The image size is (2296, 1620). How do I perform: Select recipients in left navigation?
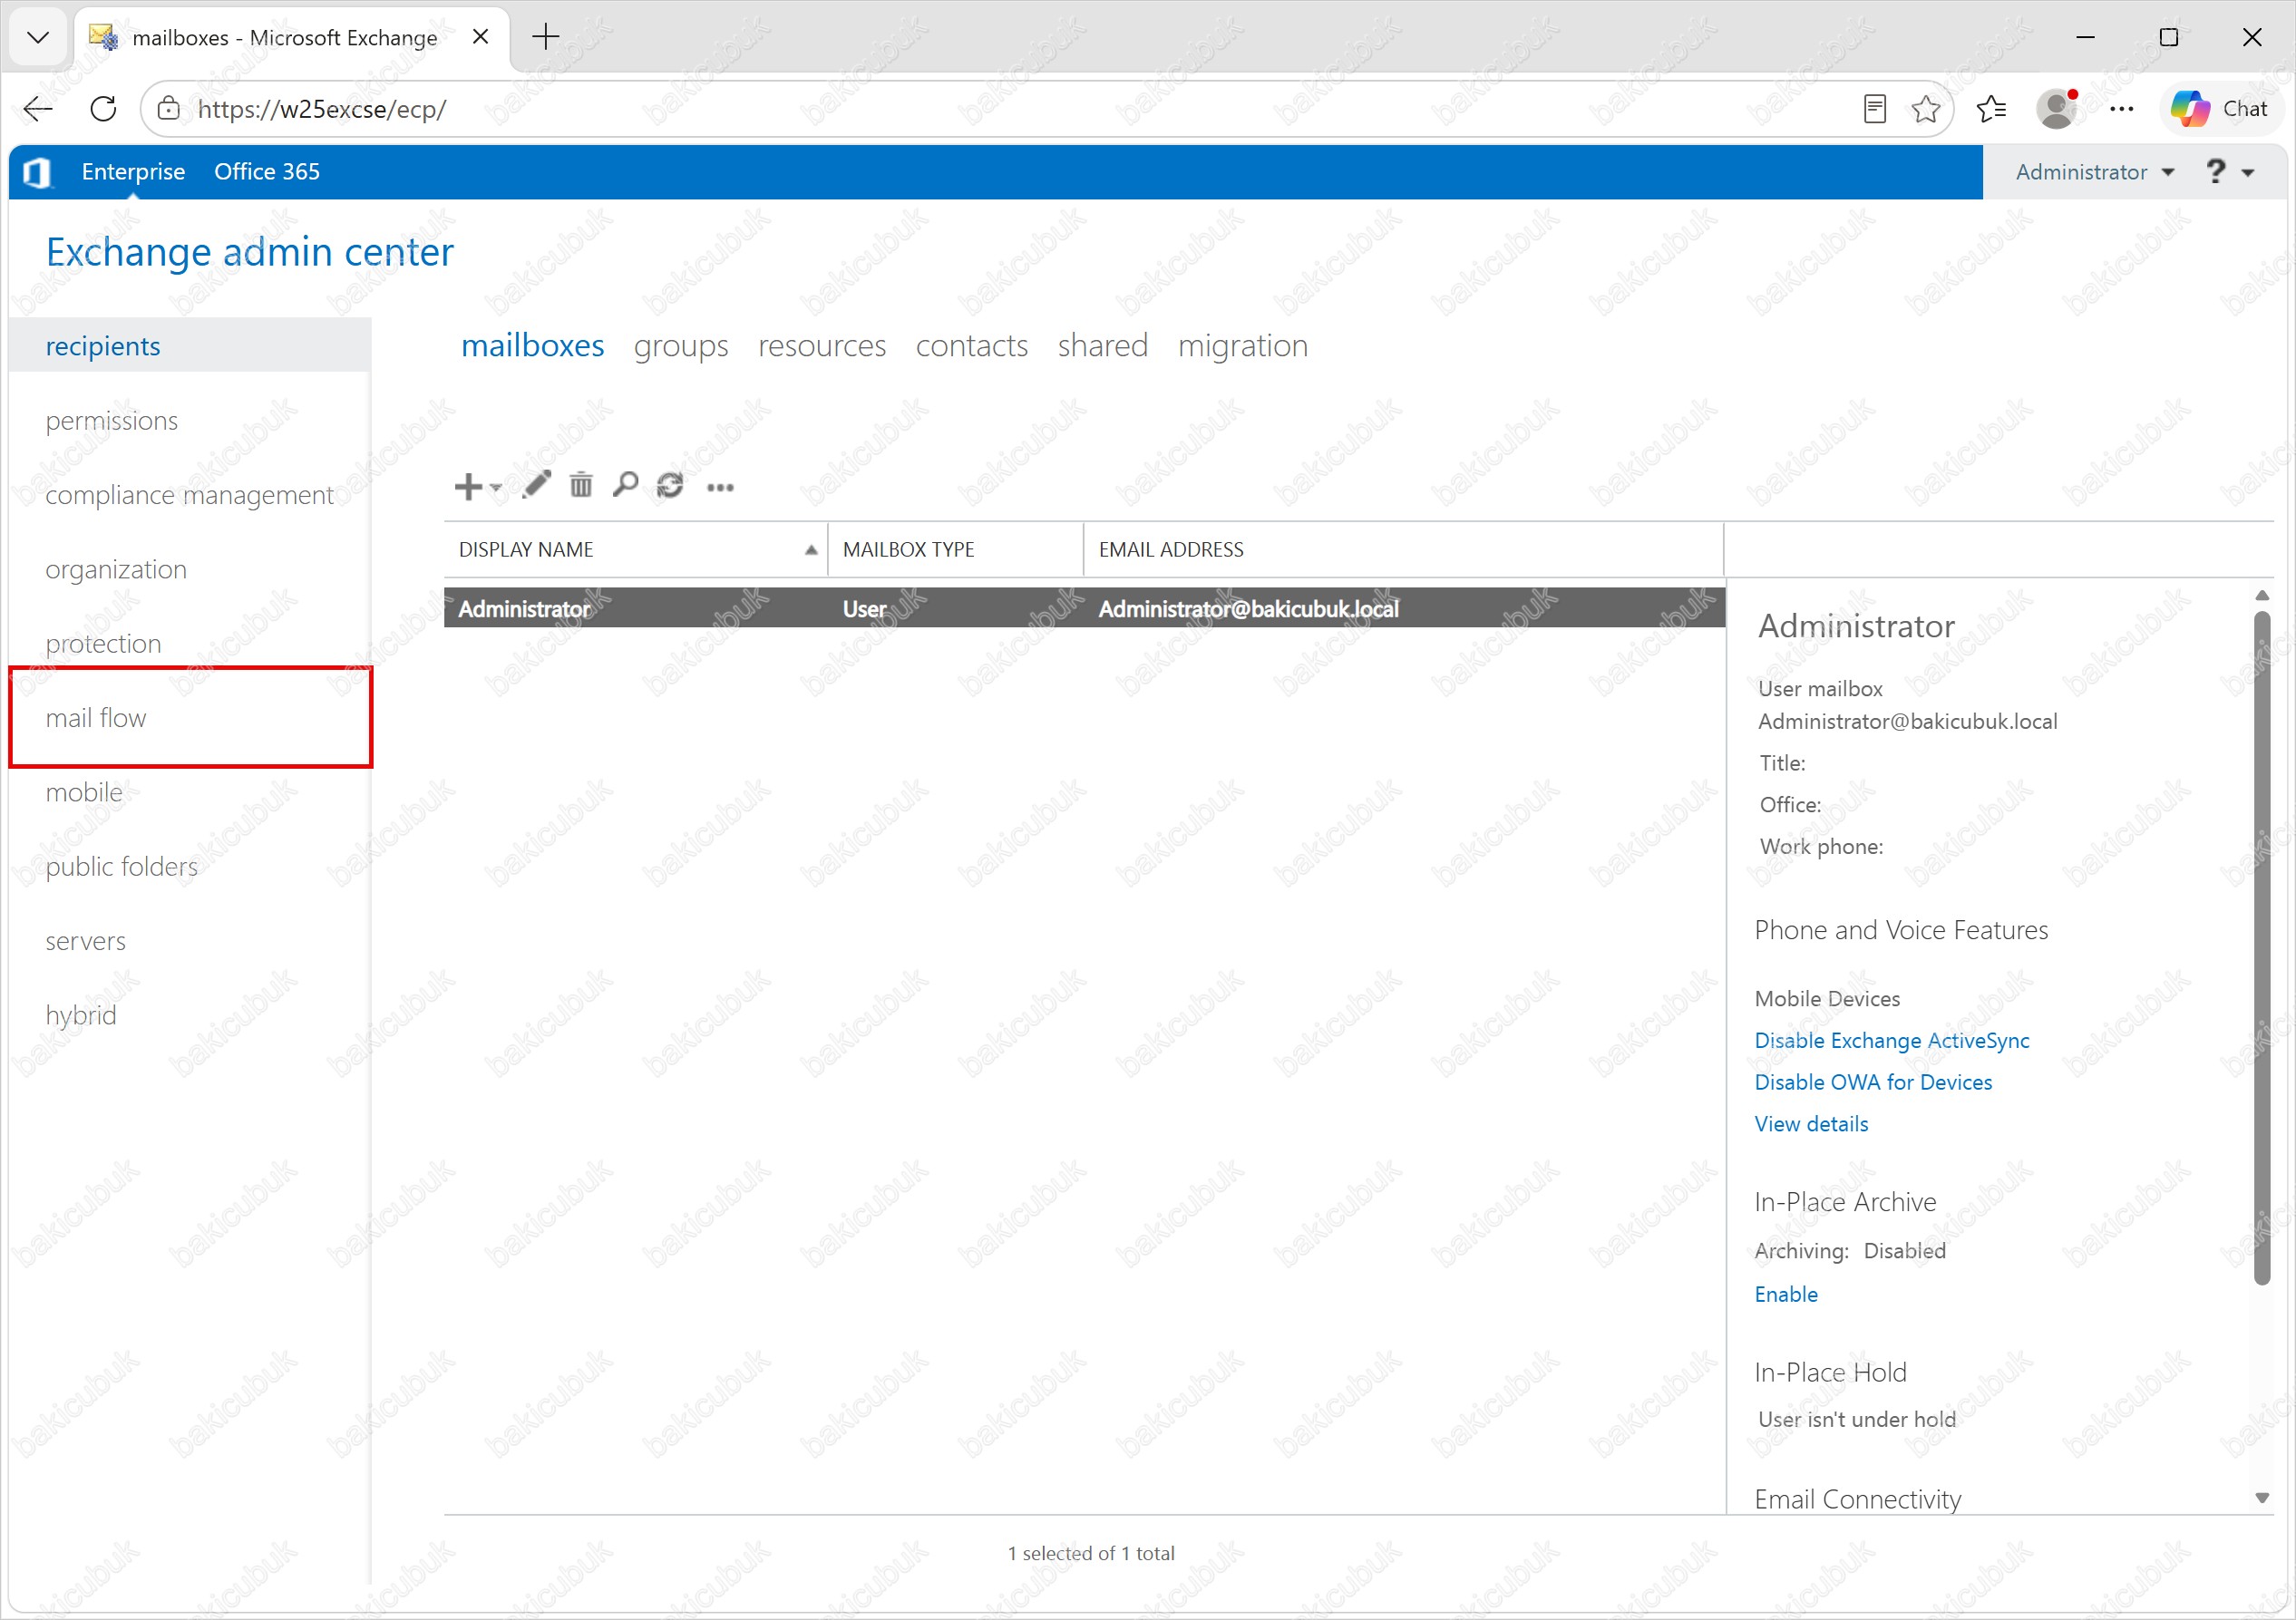pyautogui.click(x=190, y=346)
